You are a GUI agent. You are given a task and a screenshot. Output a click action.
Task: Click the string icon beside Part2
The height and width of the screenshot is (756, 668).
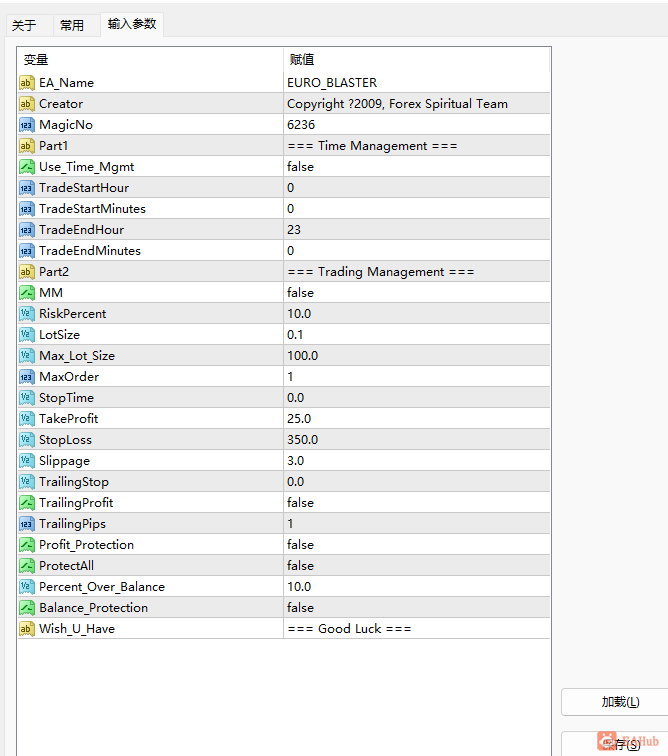point(27,271)
